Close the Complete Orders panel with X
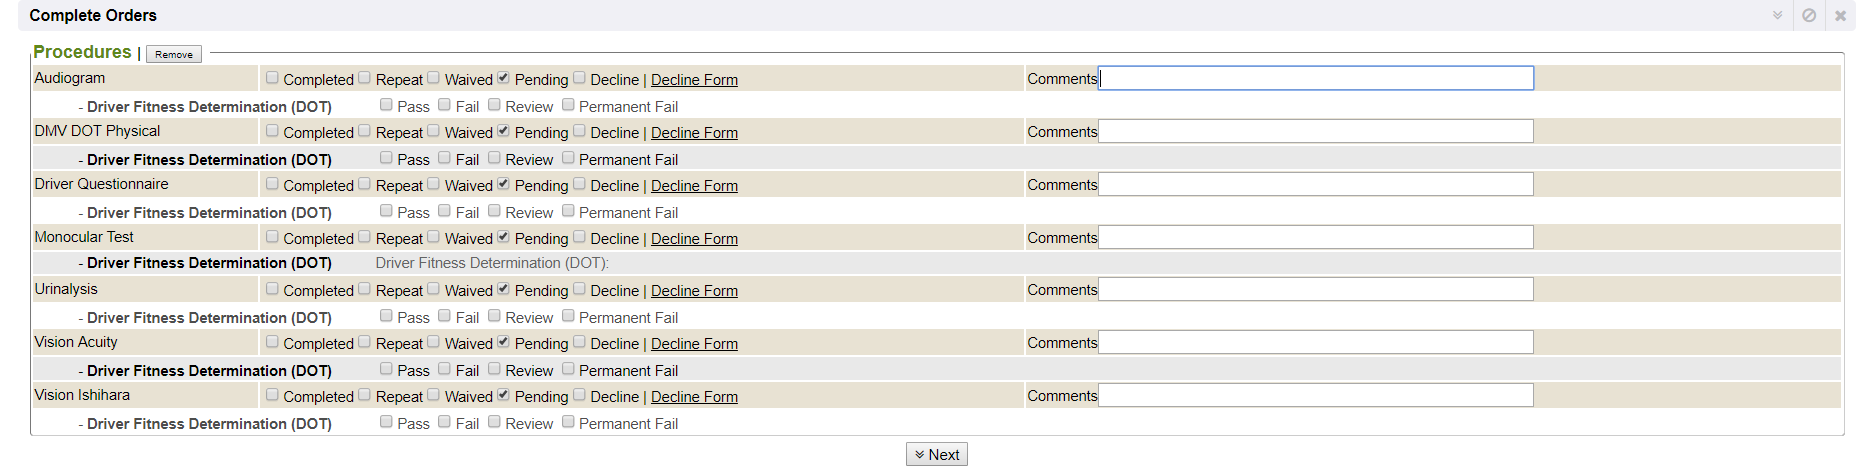 pyautogui.click(x=1840, y=15)
